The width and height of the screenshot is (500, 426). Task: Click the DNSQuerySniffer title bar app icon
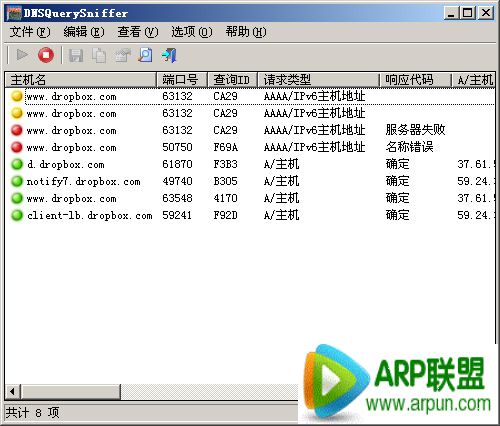pos(14,13)
